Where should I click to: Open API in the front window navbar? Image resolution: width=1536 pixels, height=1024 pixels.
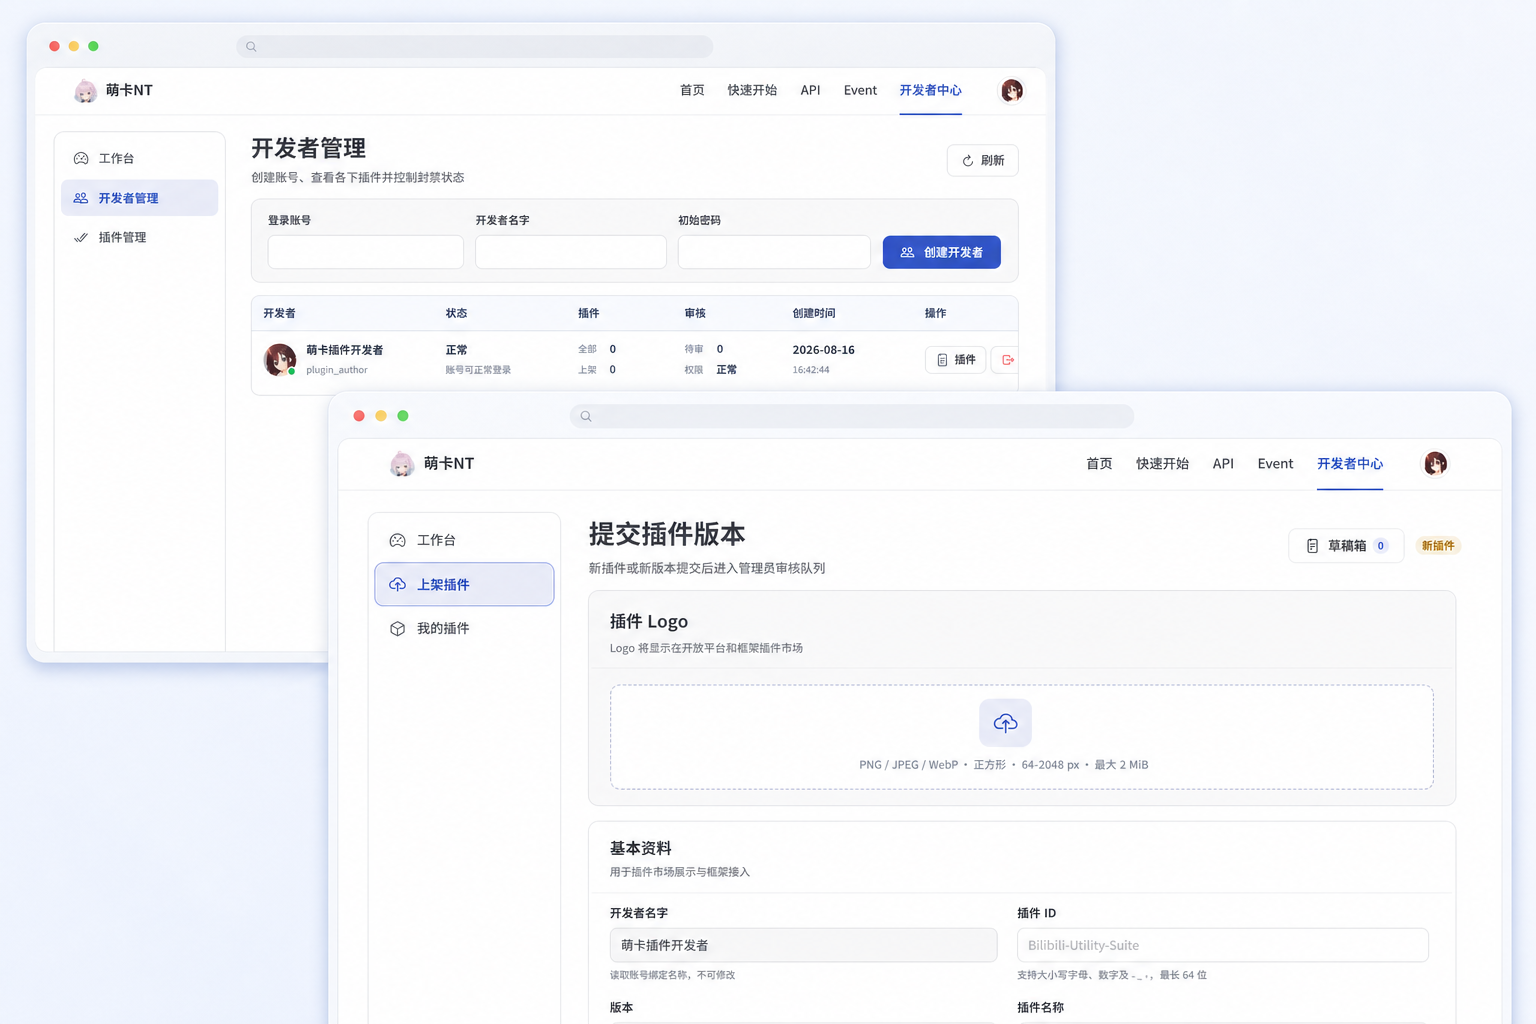(1223, 464)
